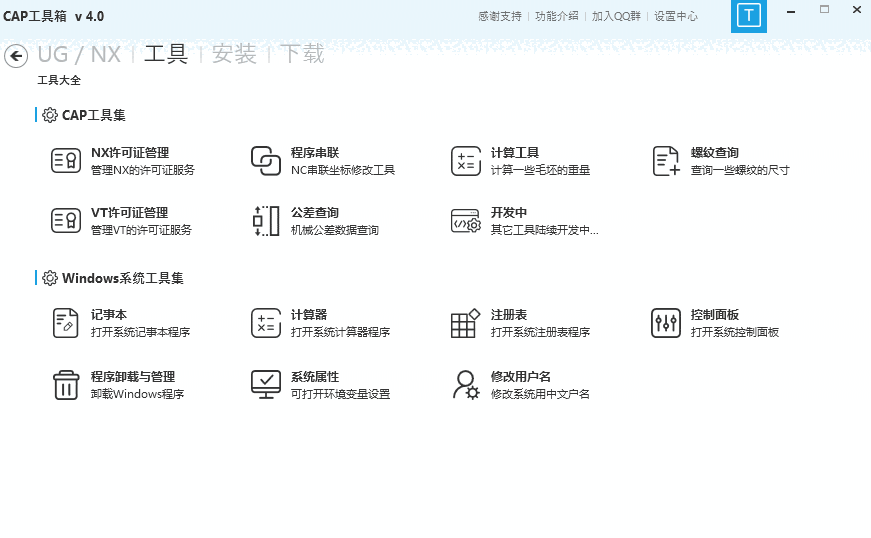
Task: Click the description 查询一些螺纹的尺寸
Action: 740,170
